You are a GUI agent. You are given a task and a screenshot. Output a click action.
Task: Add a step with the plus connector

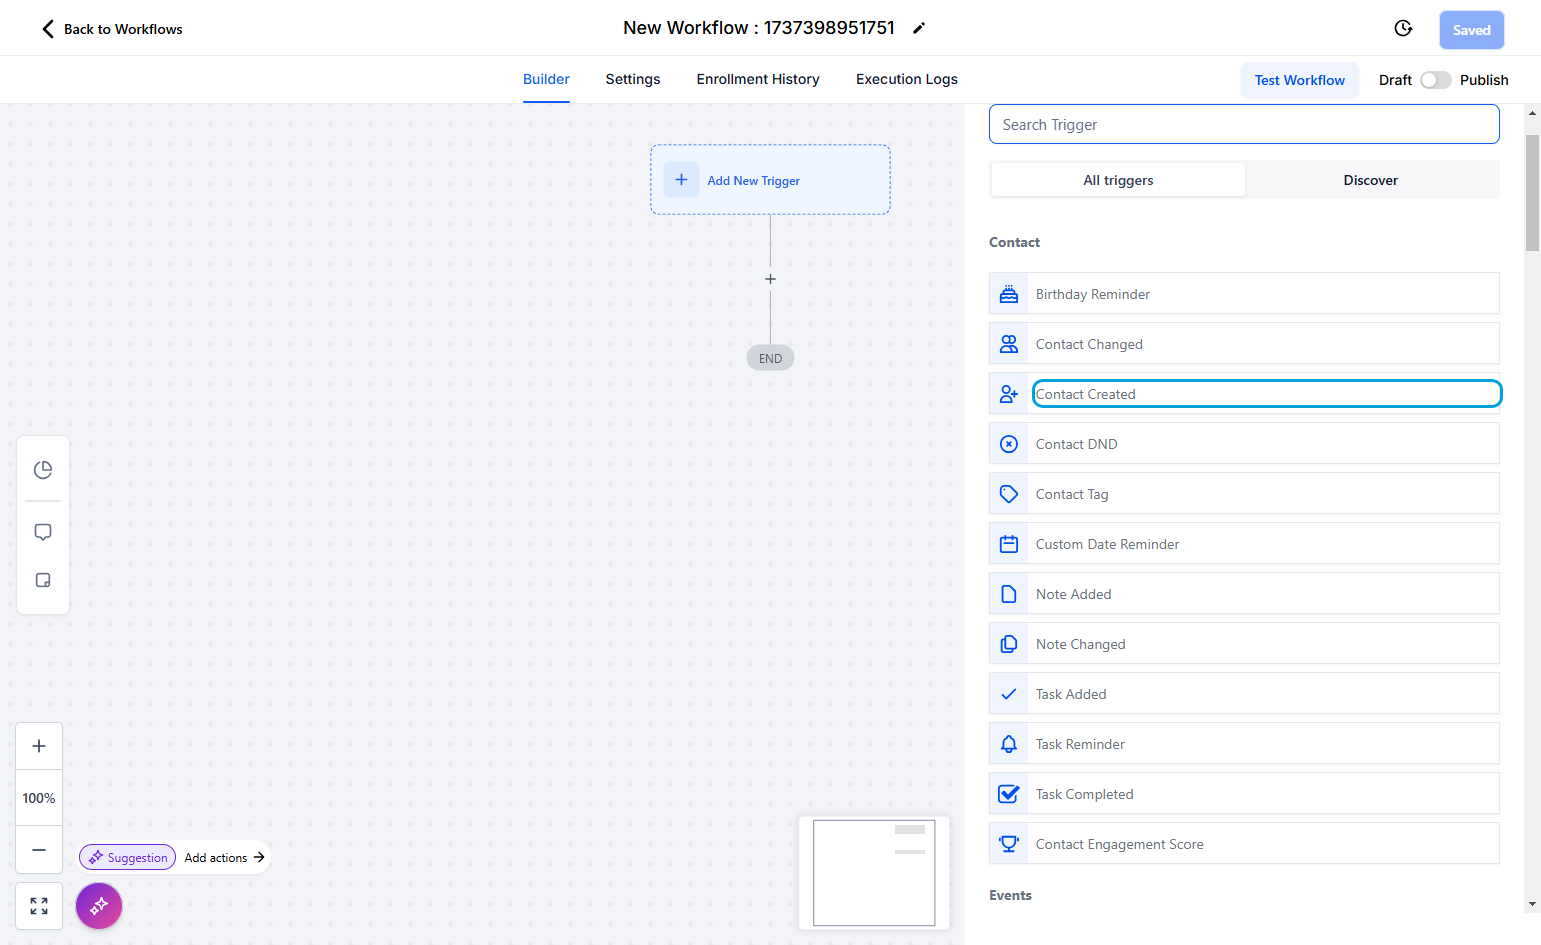pos(770,279)
